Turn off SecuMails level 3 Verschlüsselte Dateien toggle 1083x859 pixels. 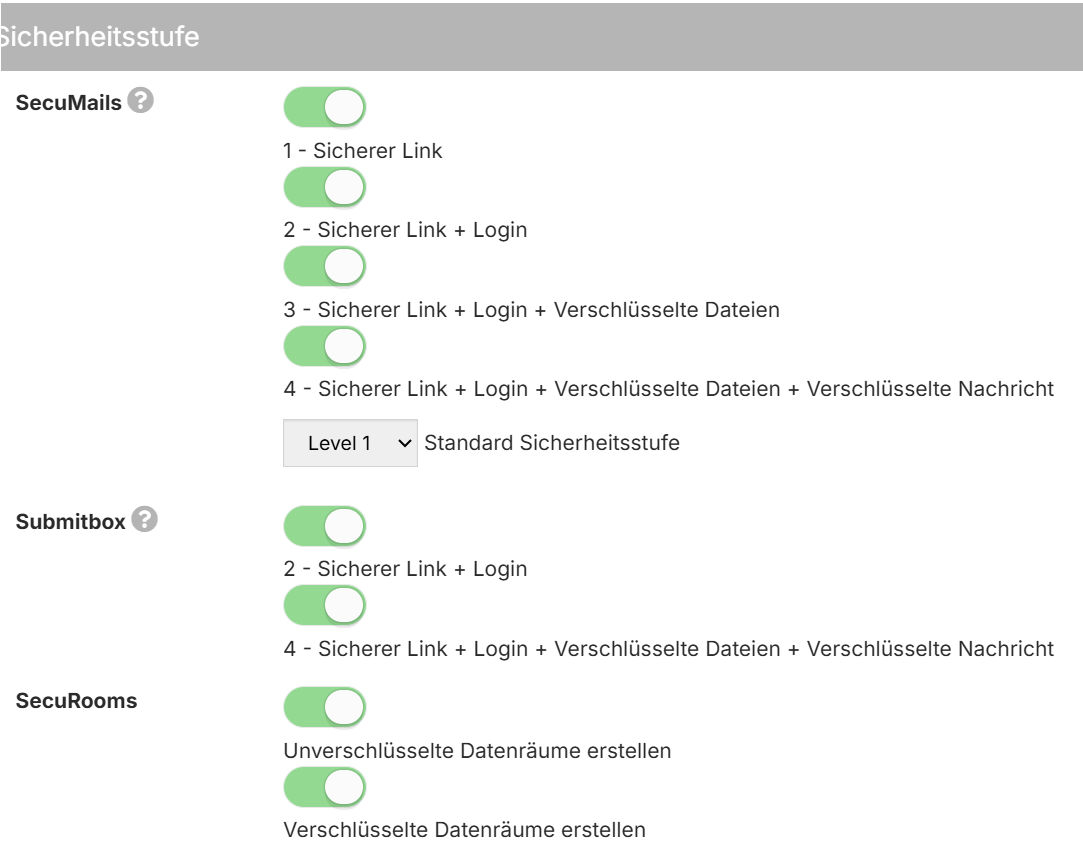pyautogui.click(x=324, y=267)
